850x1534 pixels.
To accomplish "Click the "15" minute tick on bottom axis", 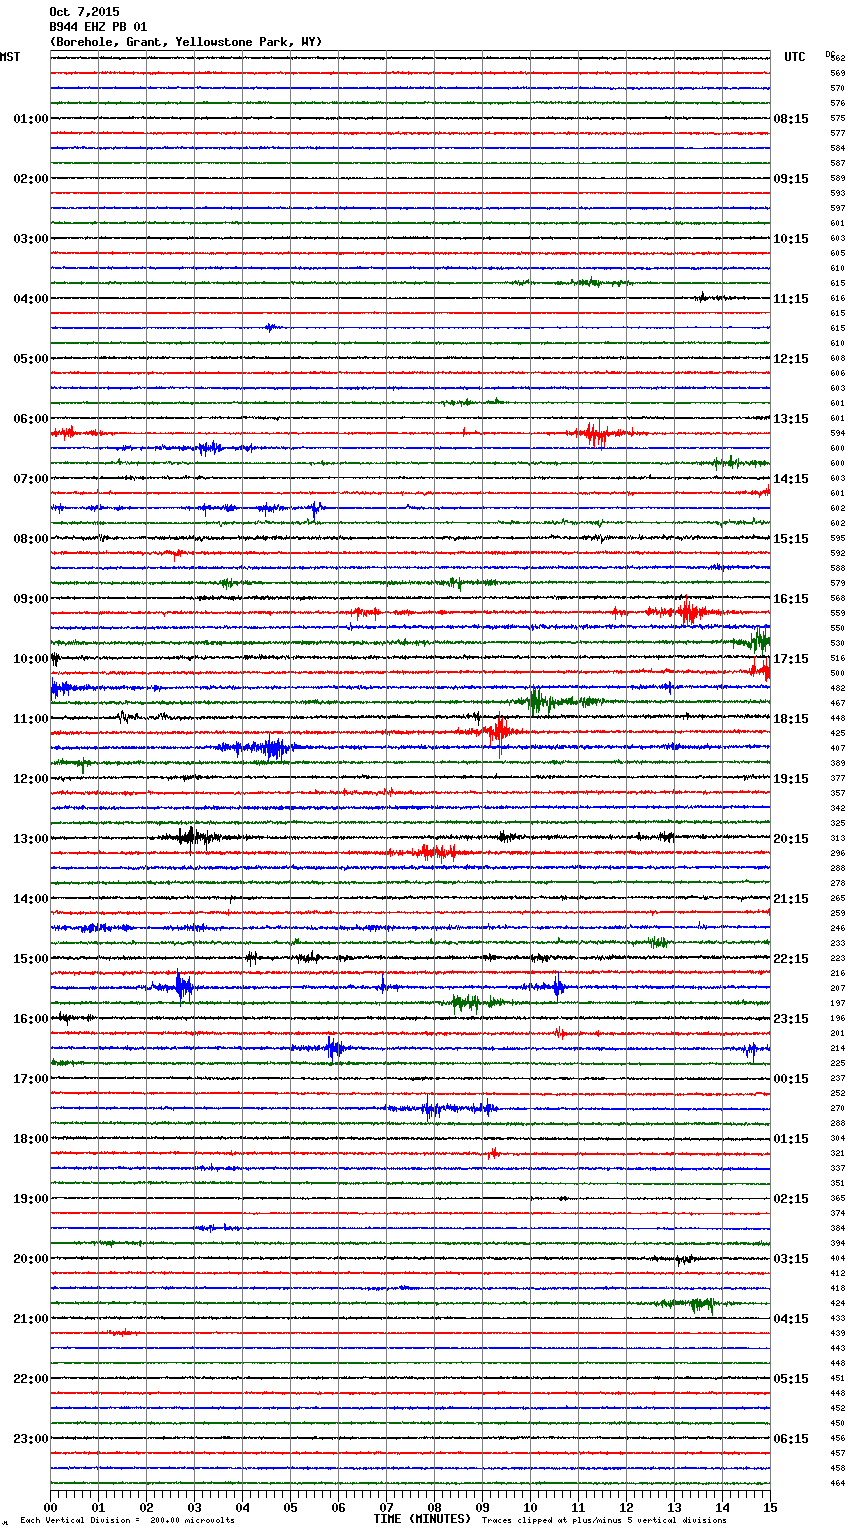I will point(770,1507).
